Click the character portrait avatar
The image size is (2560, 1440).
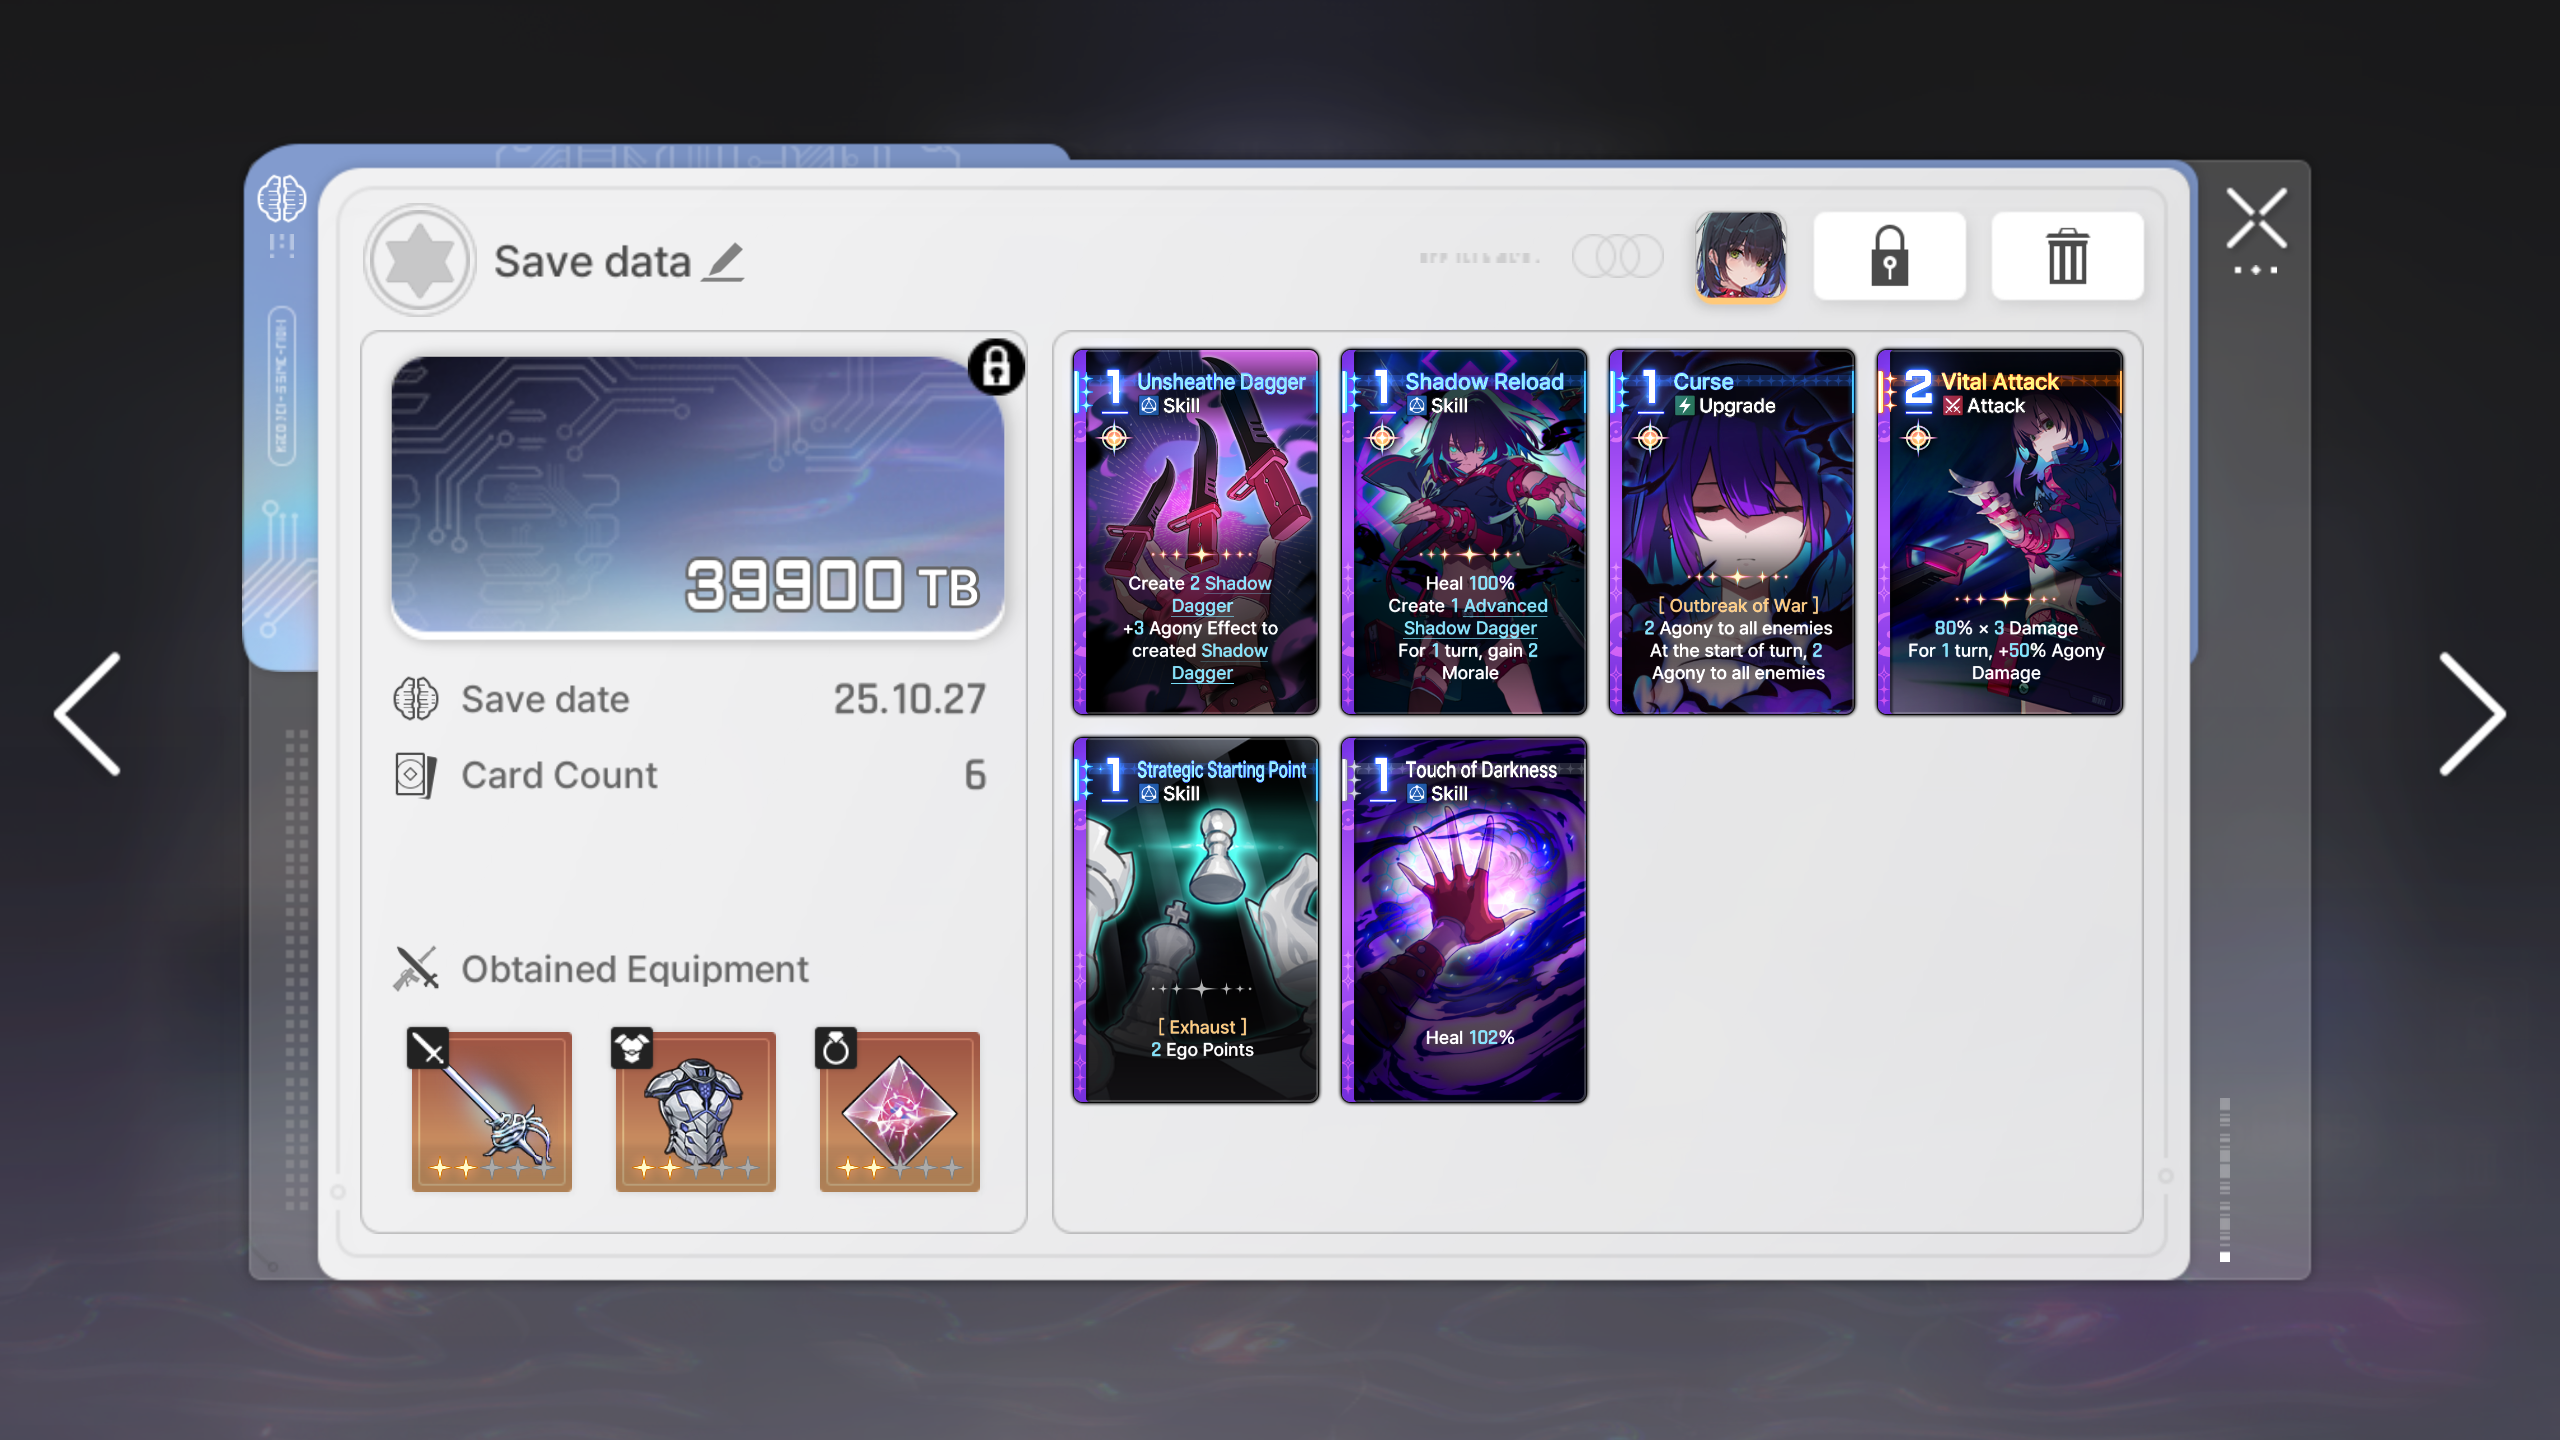point(1740,256)
